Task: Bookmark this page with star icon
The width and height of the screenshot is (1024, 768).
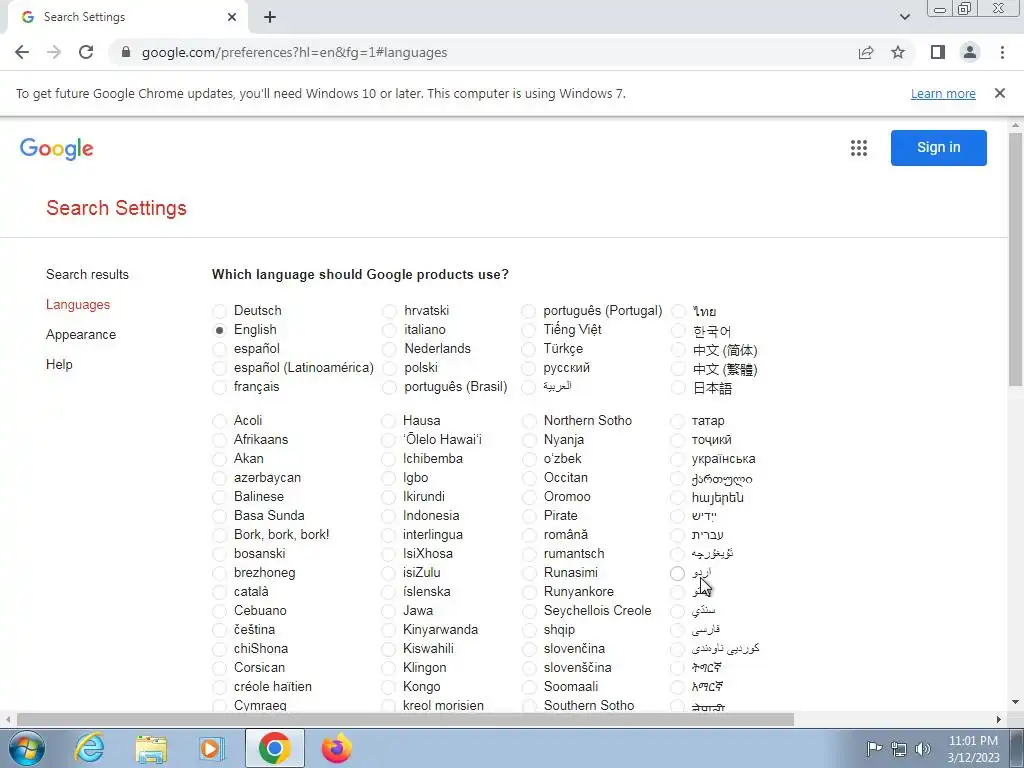Action: click(x=898, y=52)
